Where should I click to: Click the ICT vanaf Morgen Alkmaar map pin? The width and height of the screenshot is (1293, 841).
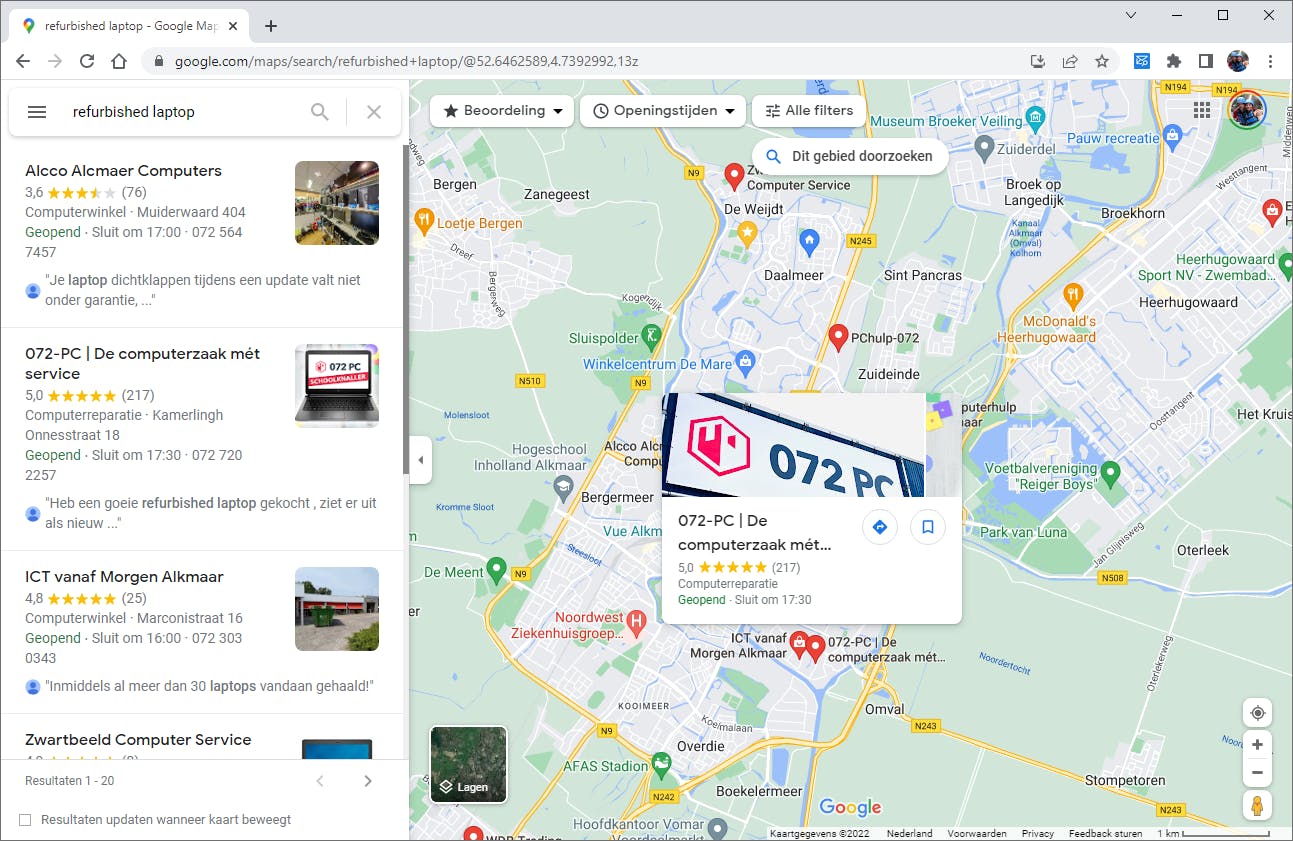(798, 643)
